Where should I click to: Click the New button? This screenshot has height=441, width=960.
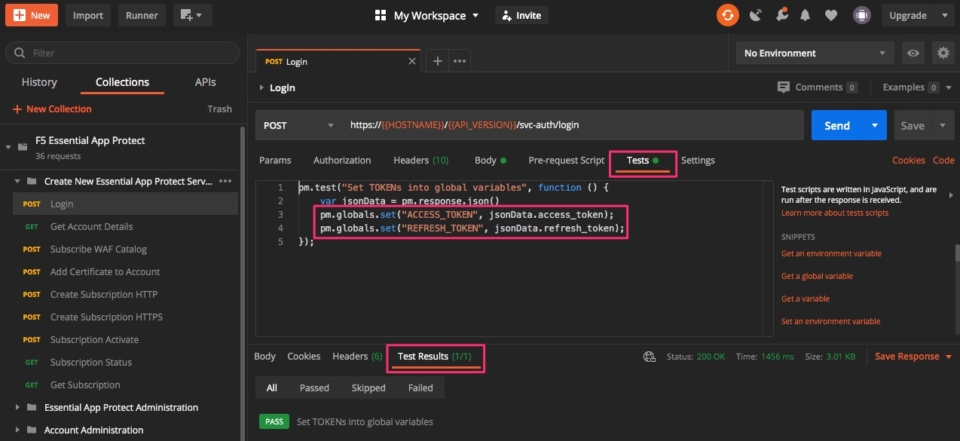click(x=31, y=15)
